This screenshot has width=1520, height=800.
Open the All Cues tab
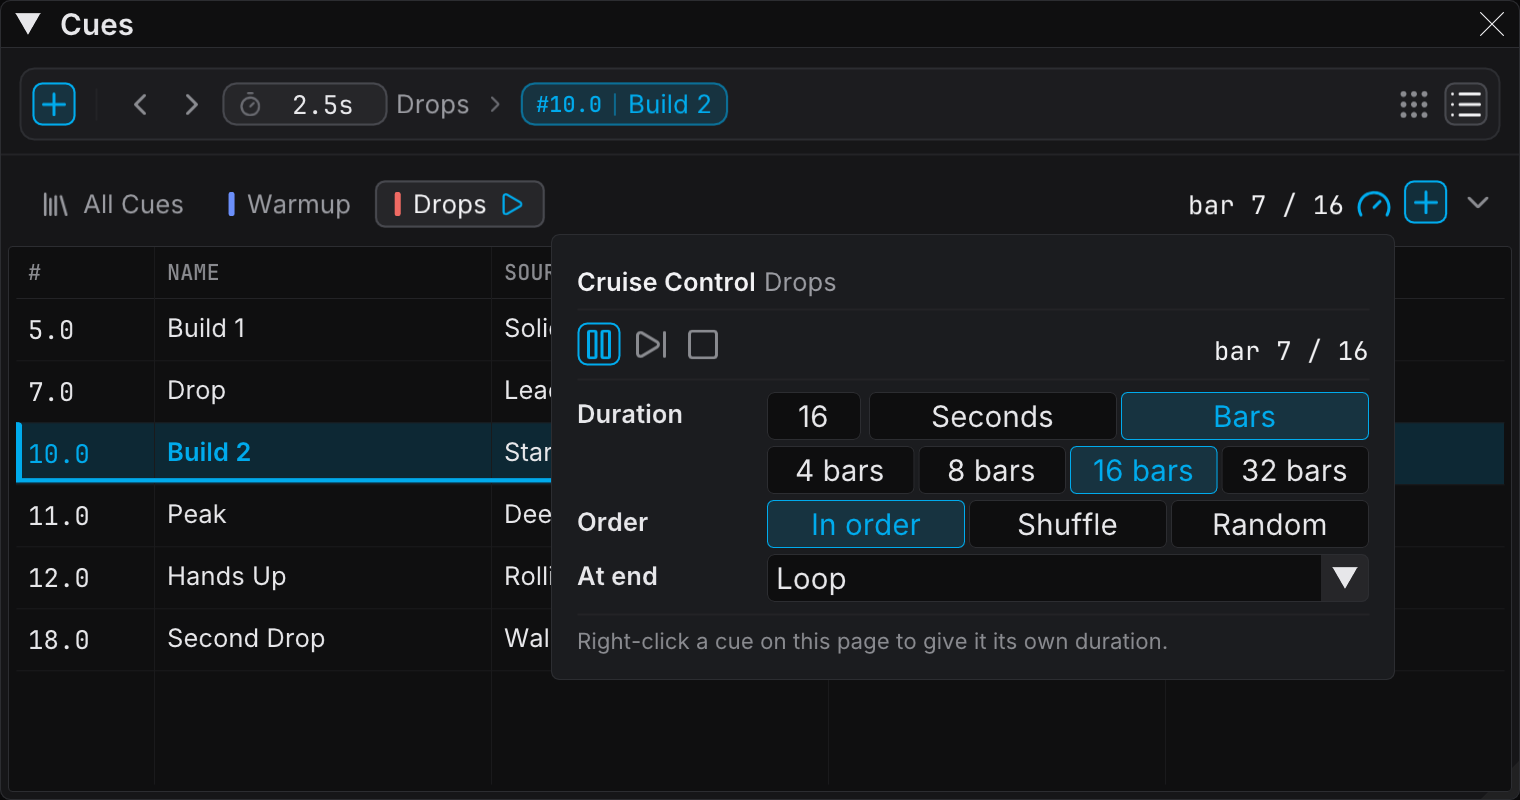click(113, 204)
